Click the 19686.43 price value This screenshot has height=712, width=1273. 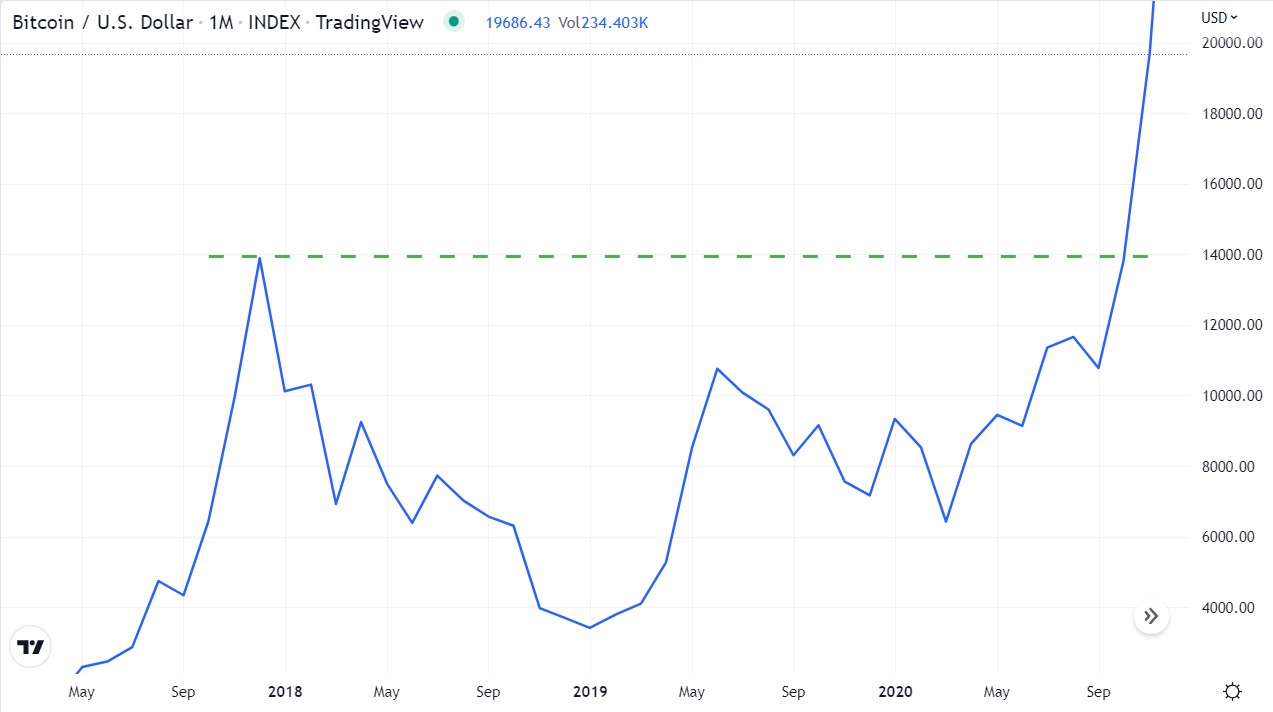(518, 22)
